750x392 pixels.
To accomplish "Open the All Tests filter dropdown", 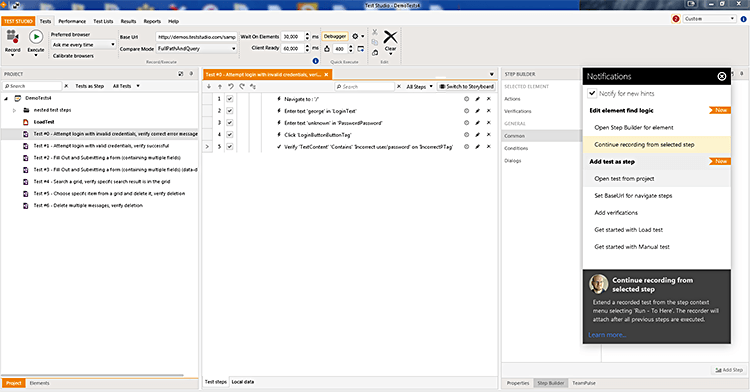I will tap(126, 86).
